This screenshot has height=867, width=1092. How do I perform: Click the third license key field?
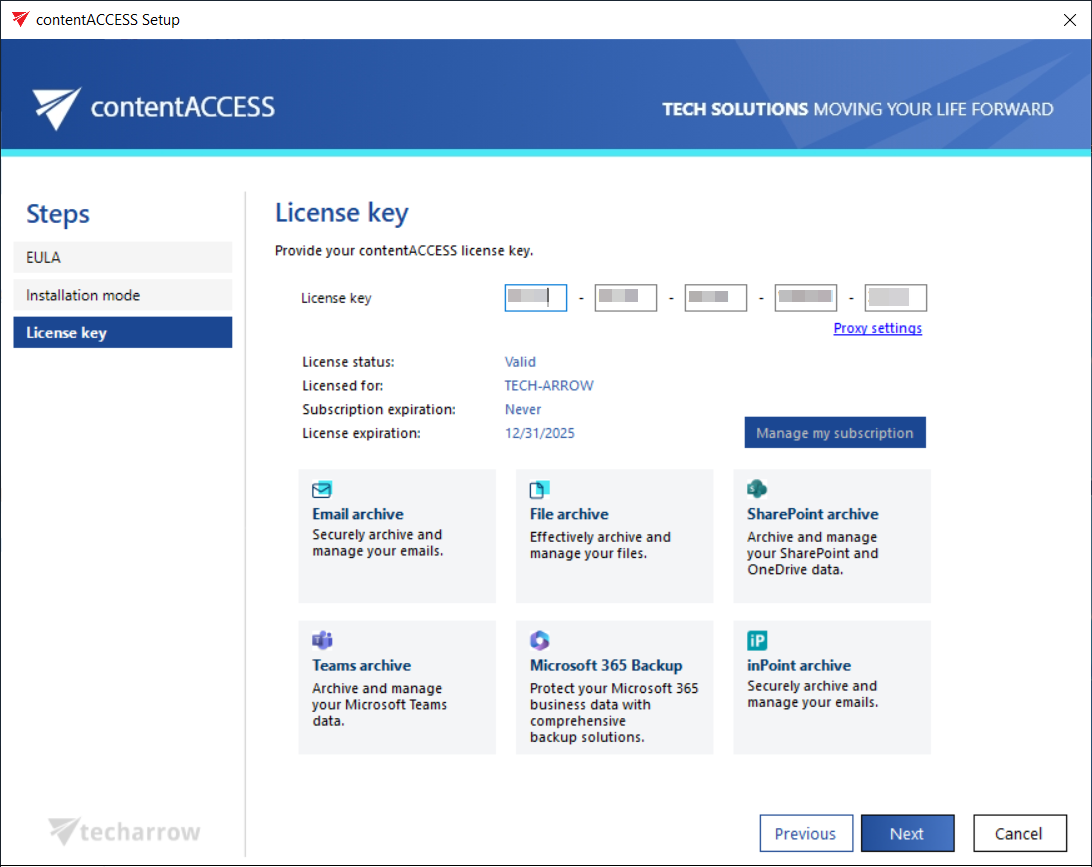[x=715, y=298]
